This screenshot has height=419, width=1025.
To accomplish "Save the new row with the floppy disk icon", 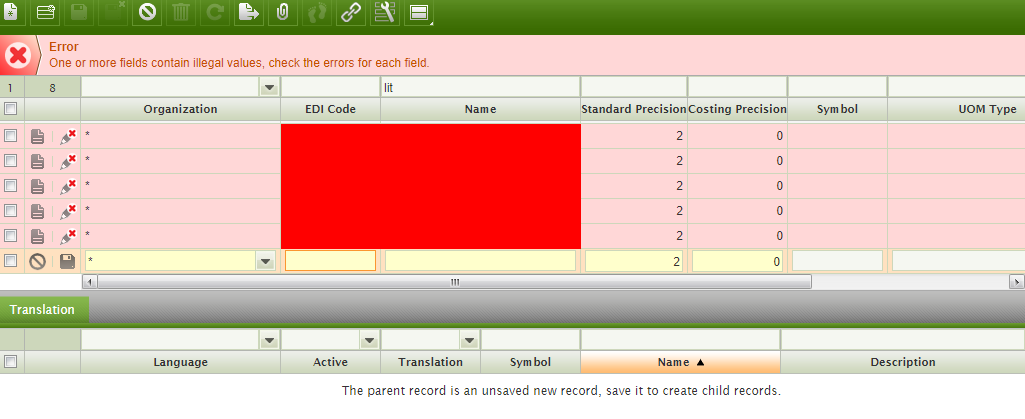I will pos(68,261).
